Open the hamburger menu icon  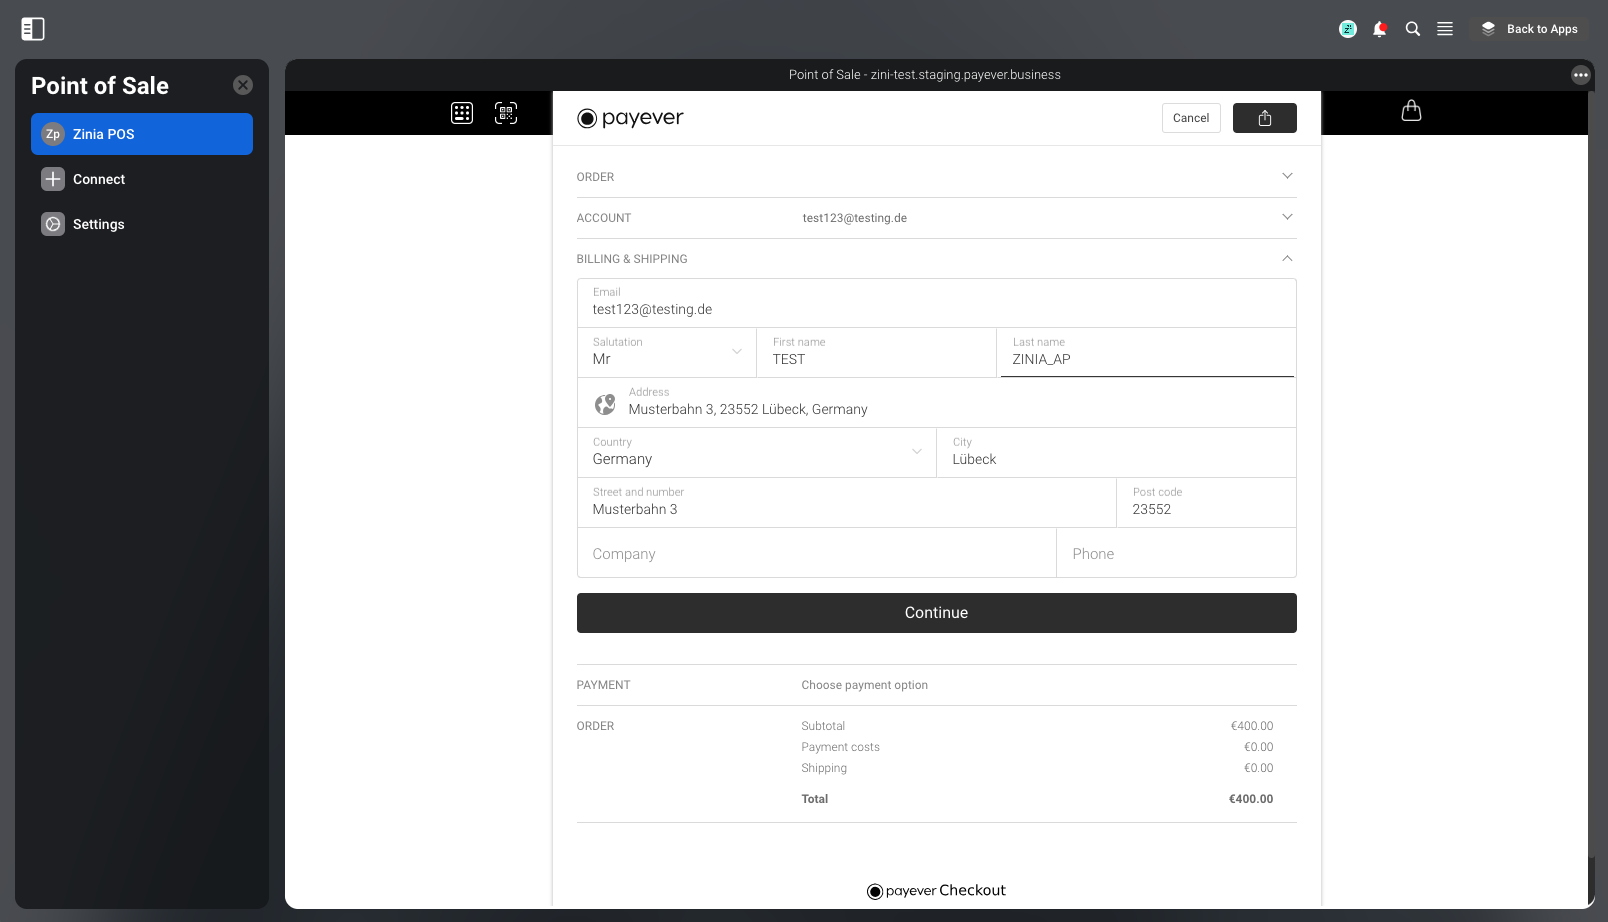click(x=1445, y=29)
